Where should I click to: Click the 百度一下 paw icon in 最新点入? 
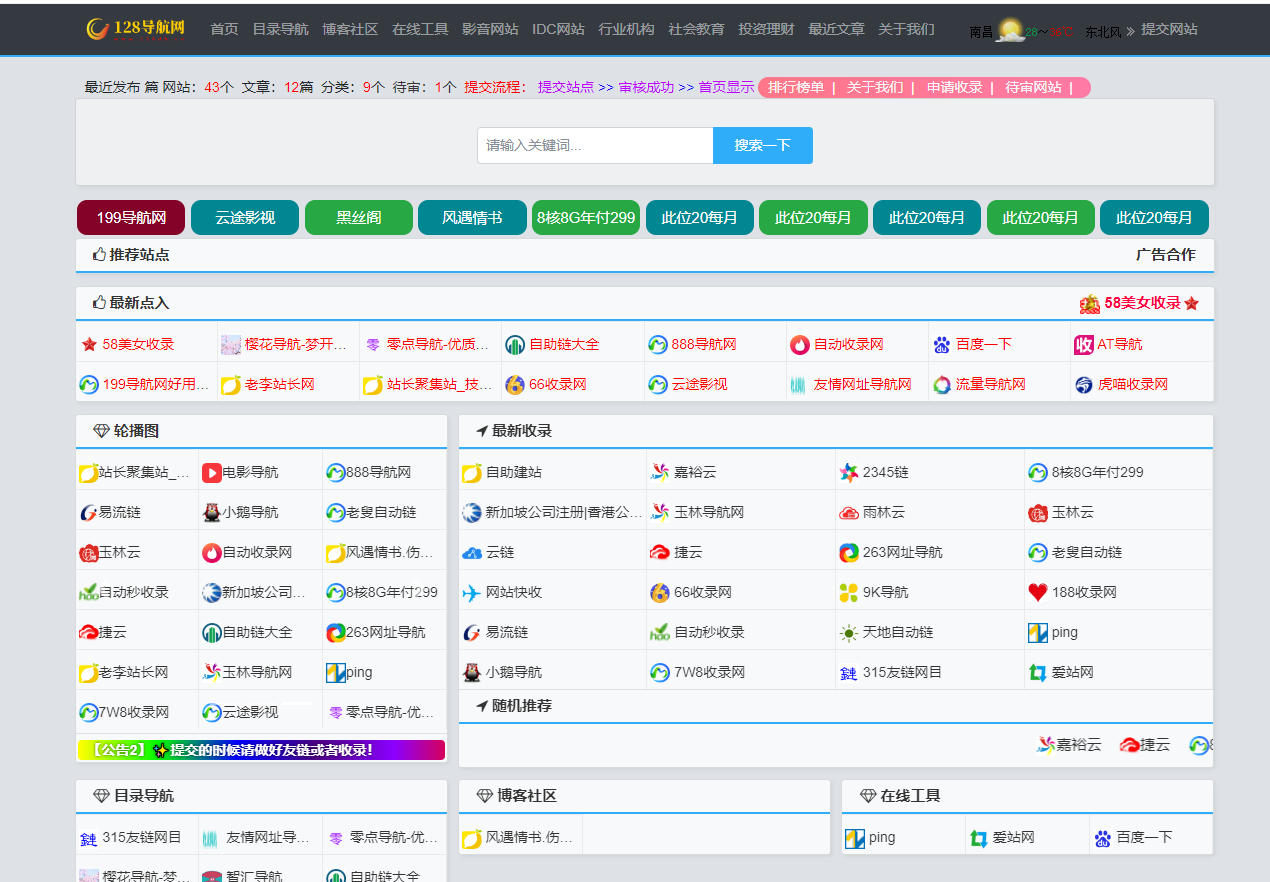(942, 345)
